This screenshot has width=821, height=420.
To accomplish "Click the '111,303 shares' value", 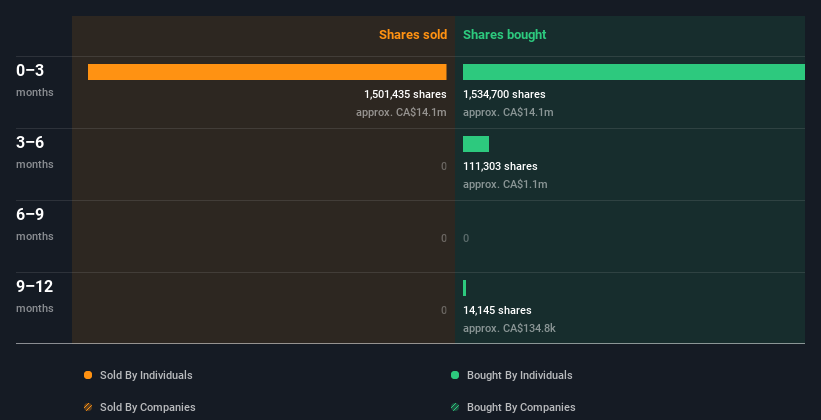I will point(500,166).
